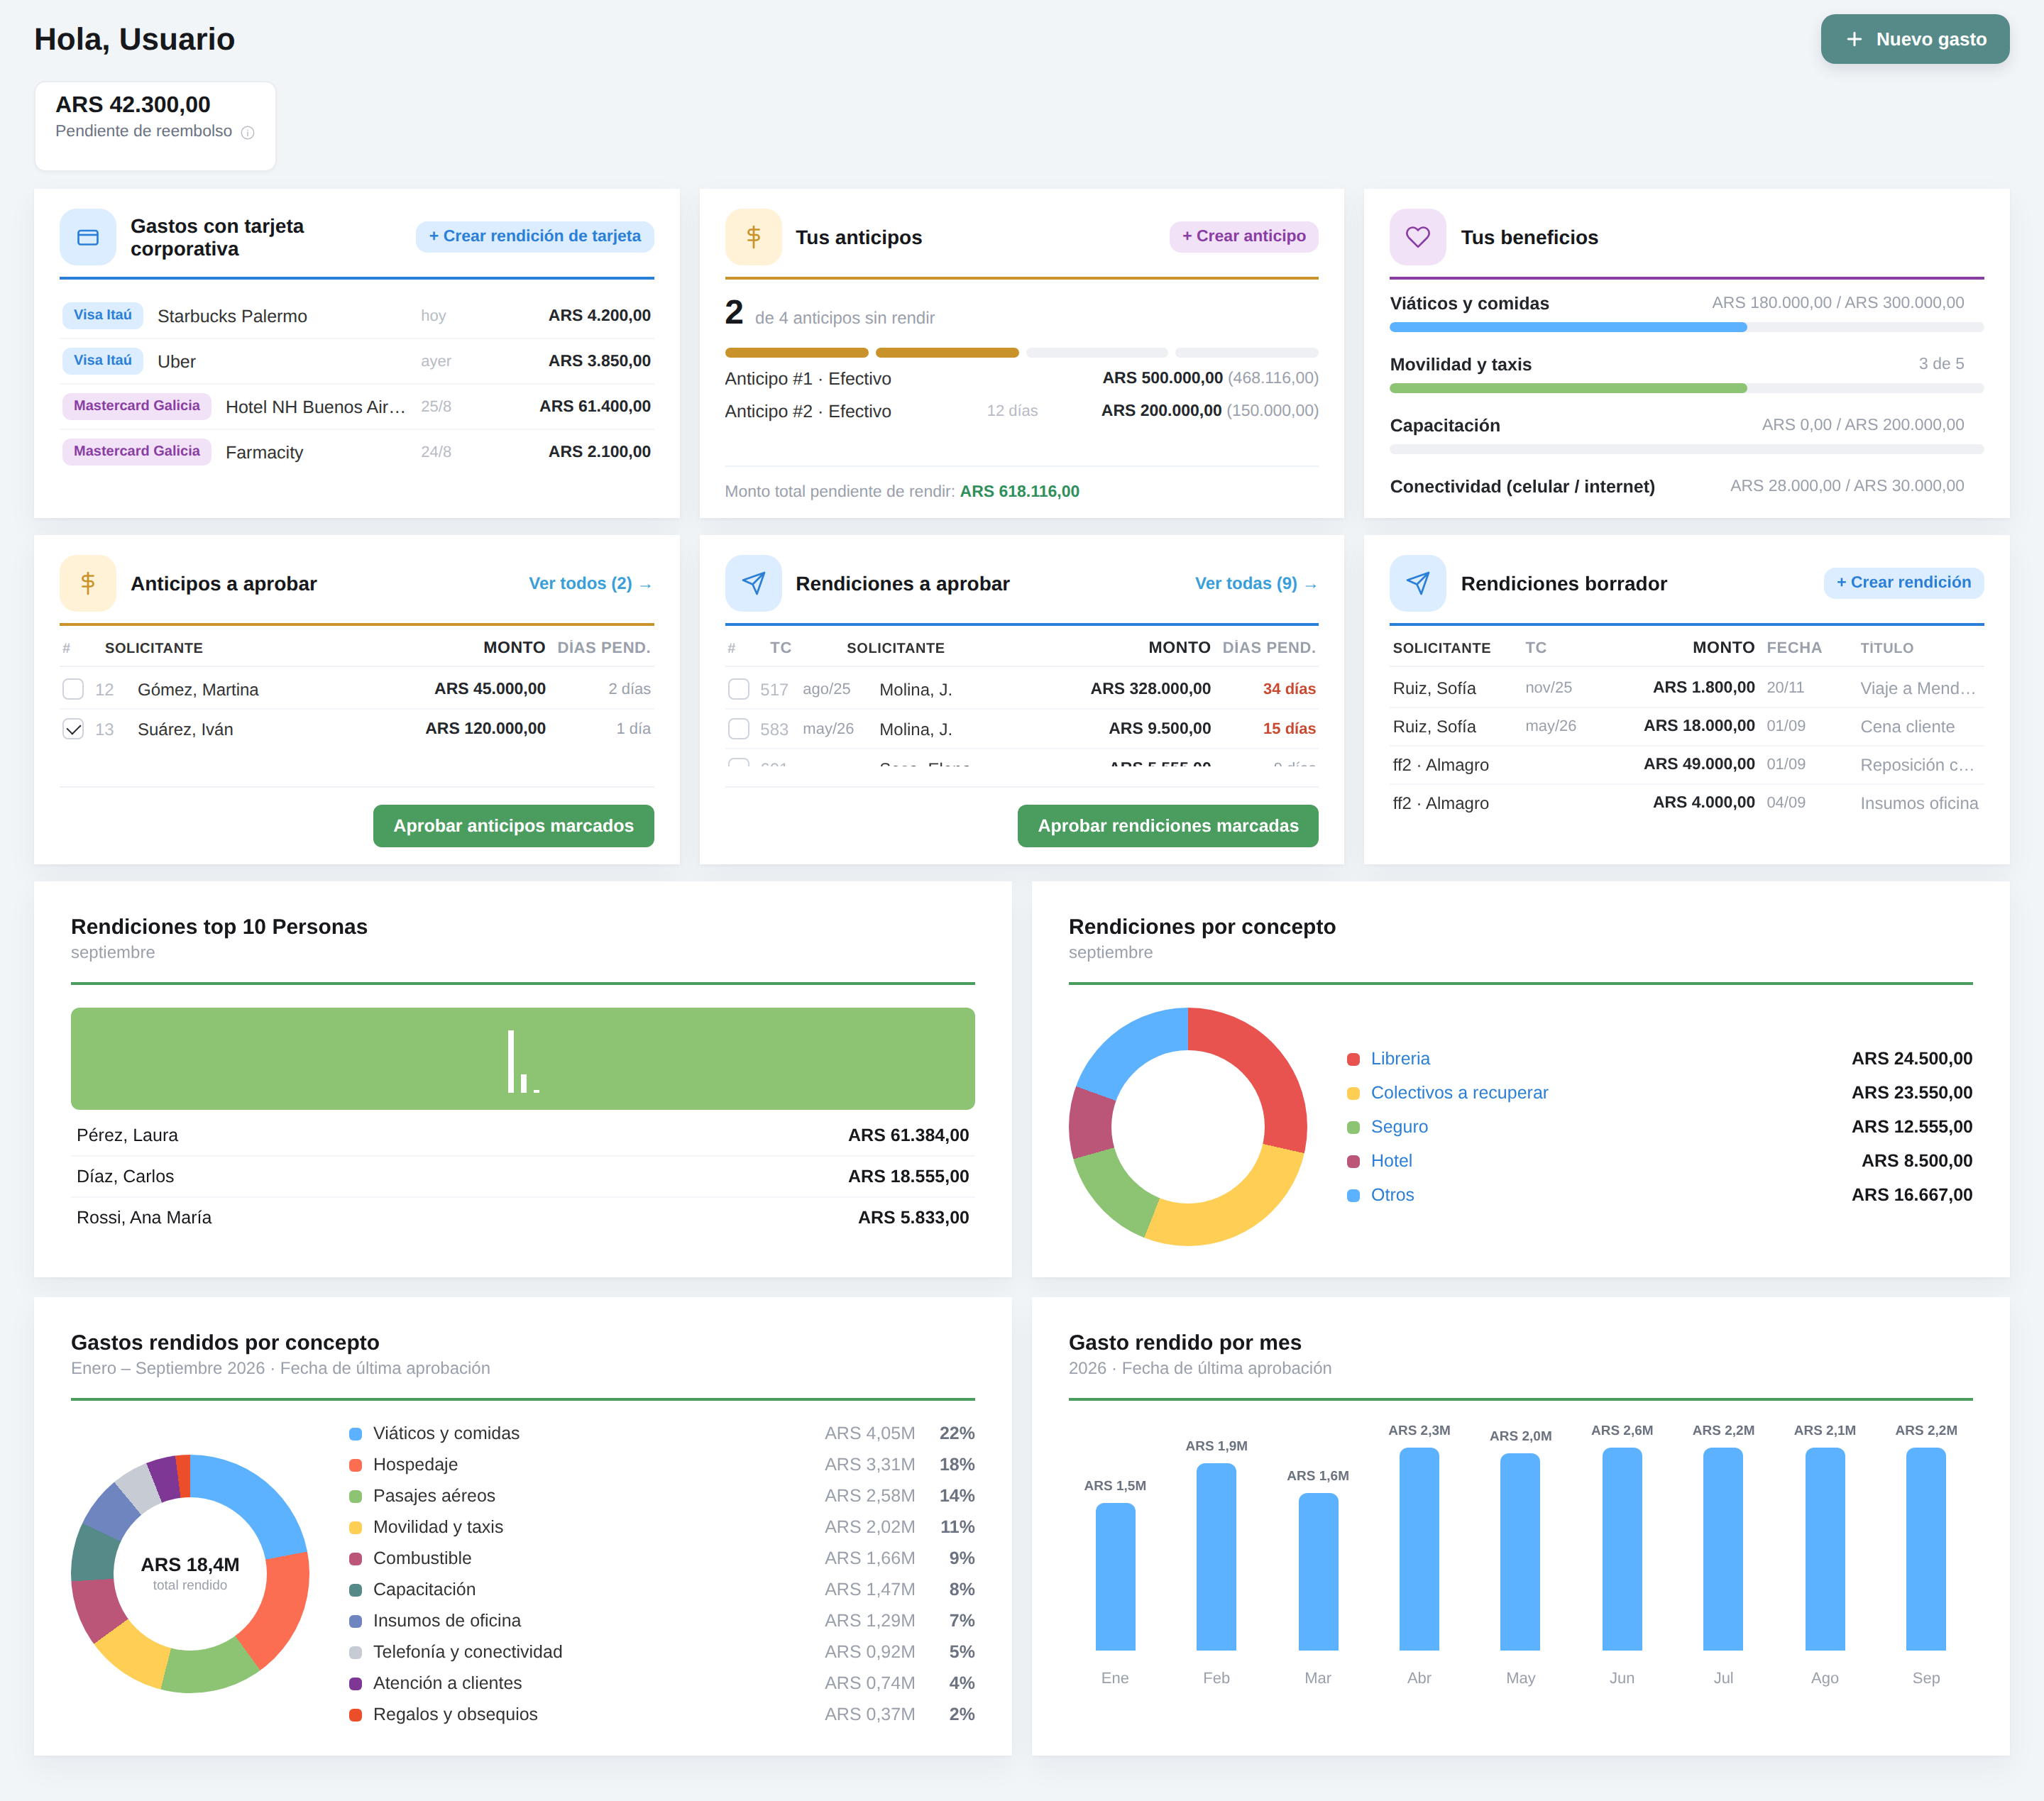Viewport: 2044px width, 1801px height.
Task: Click the green top 10 Personas chart
Action: [522, 1058]
